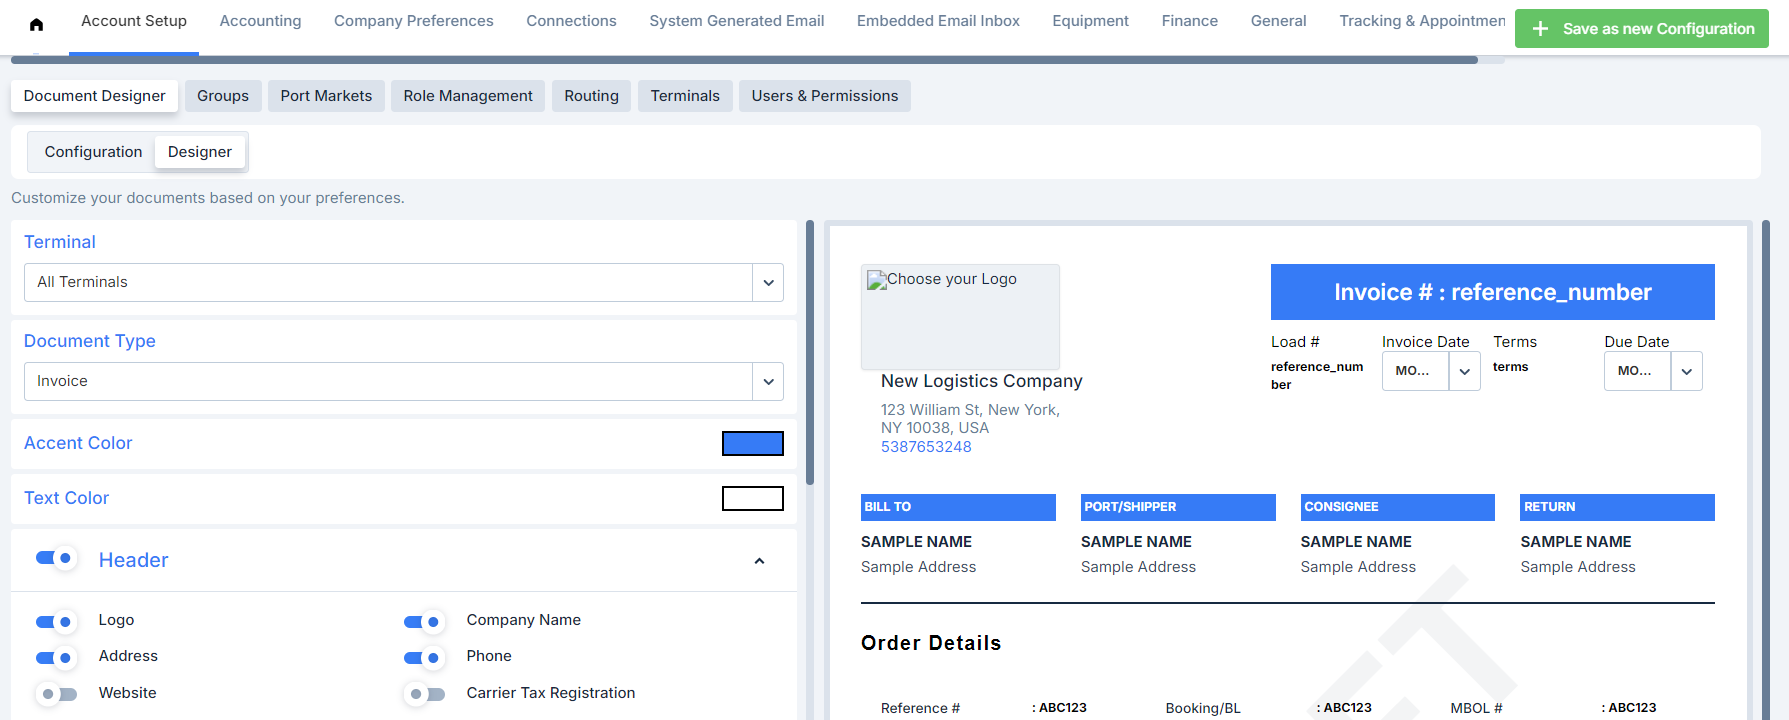
Task: Click the Invoice # reference_number banner
Action: coord(1492,292)
